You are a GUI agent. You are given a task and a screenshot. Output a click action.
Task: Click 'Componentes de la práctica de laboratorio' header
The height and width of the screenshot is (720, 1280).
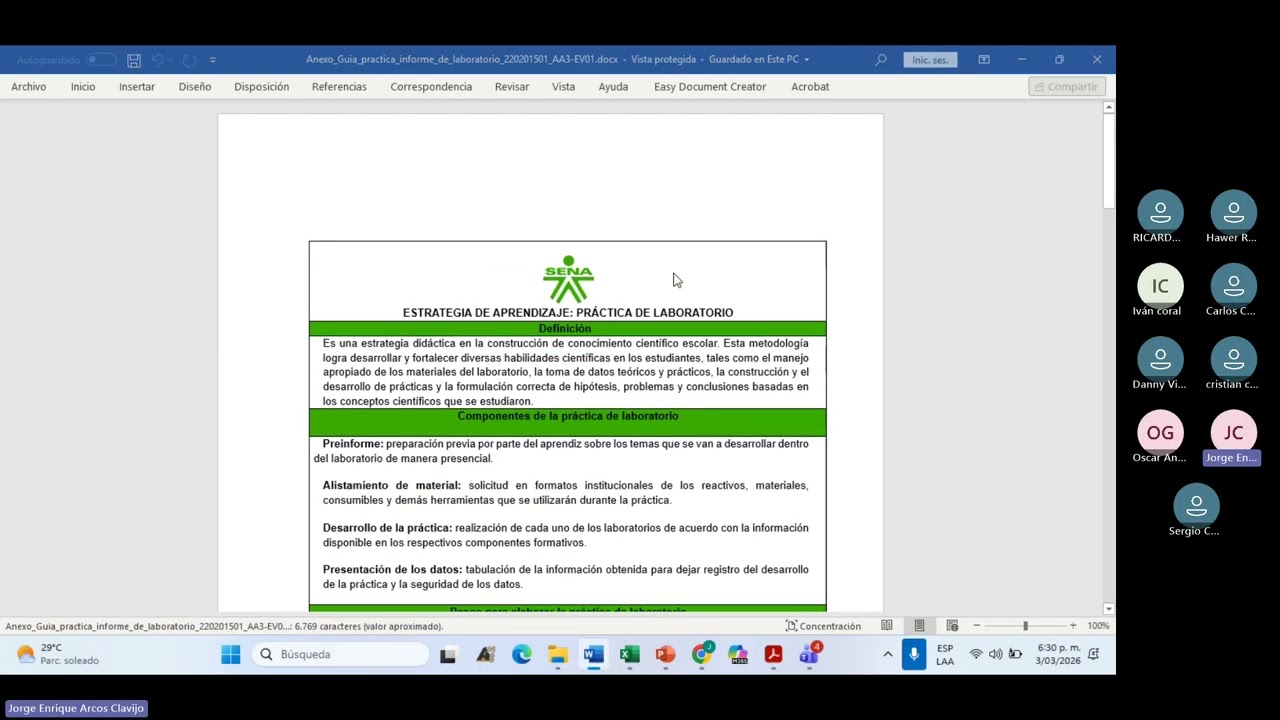click(x=567, y=416)
